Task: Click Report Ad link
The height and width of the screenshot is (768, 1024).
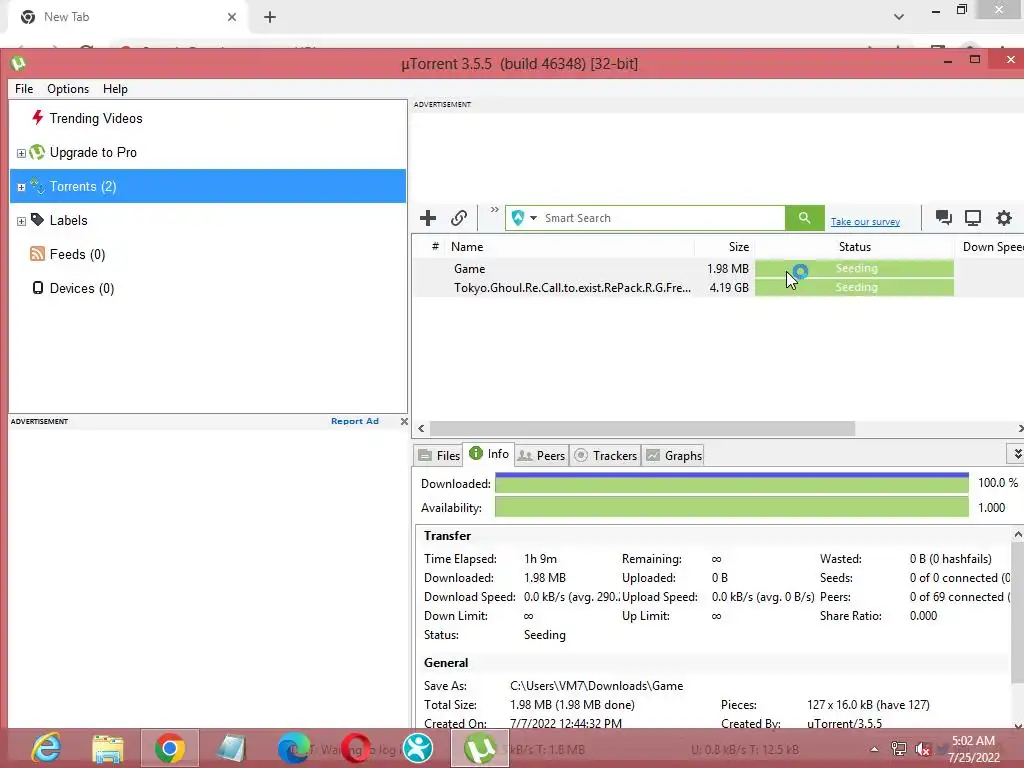Action: (355, 421)
